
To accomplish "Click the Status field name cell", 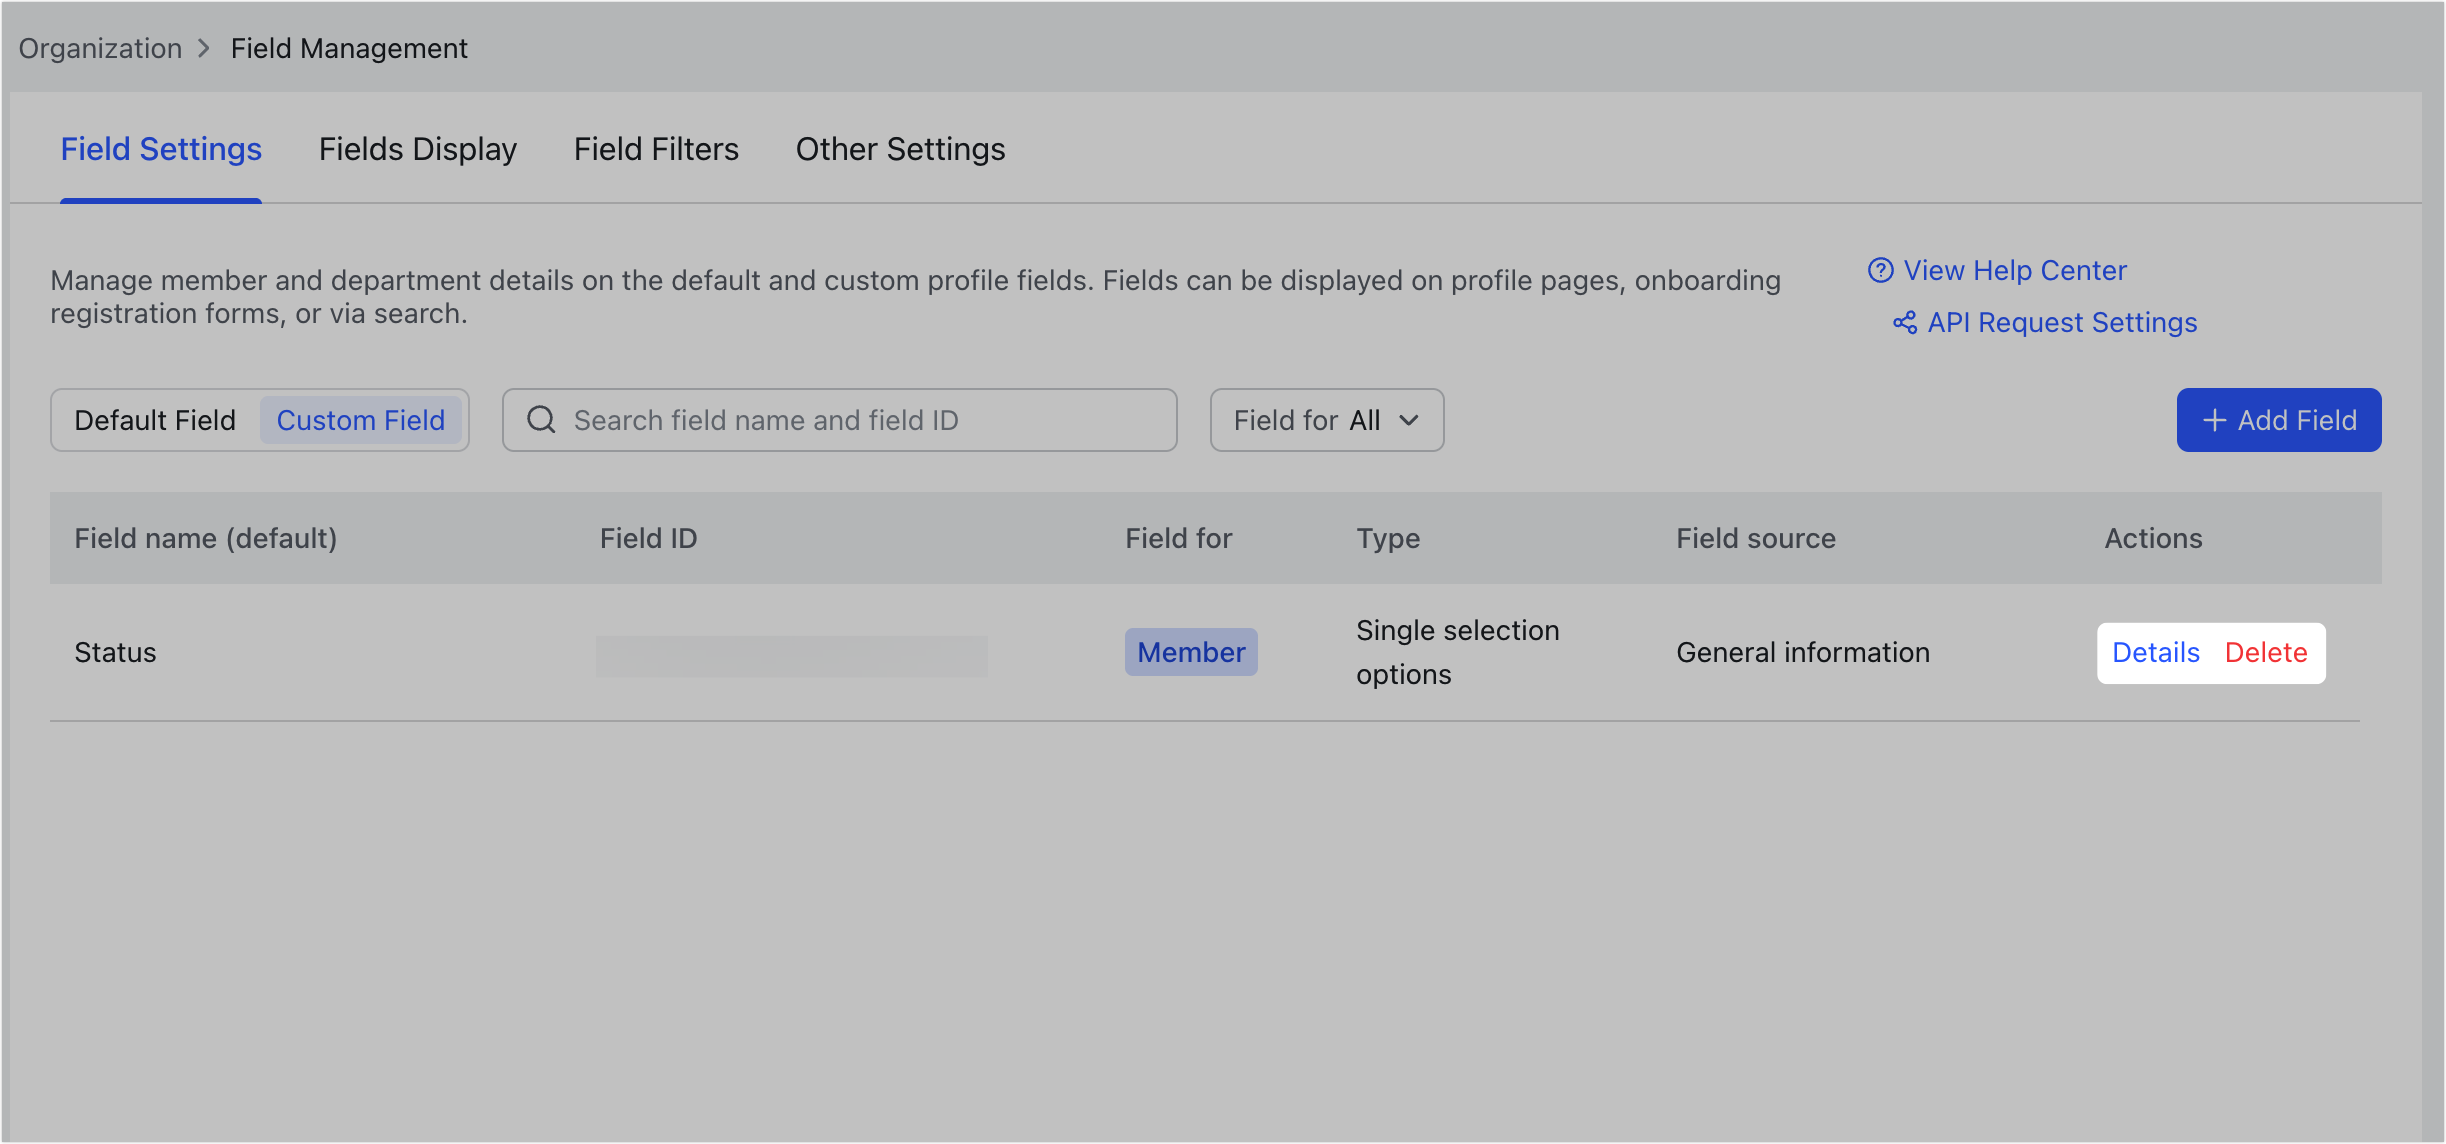I will (x=115, y=652).
